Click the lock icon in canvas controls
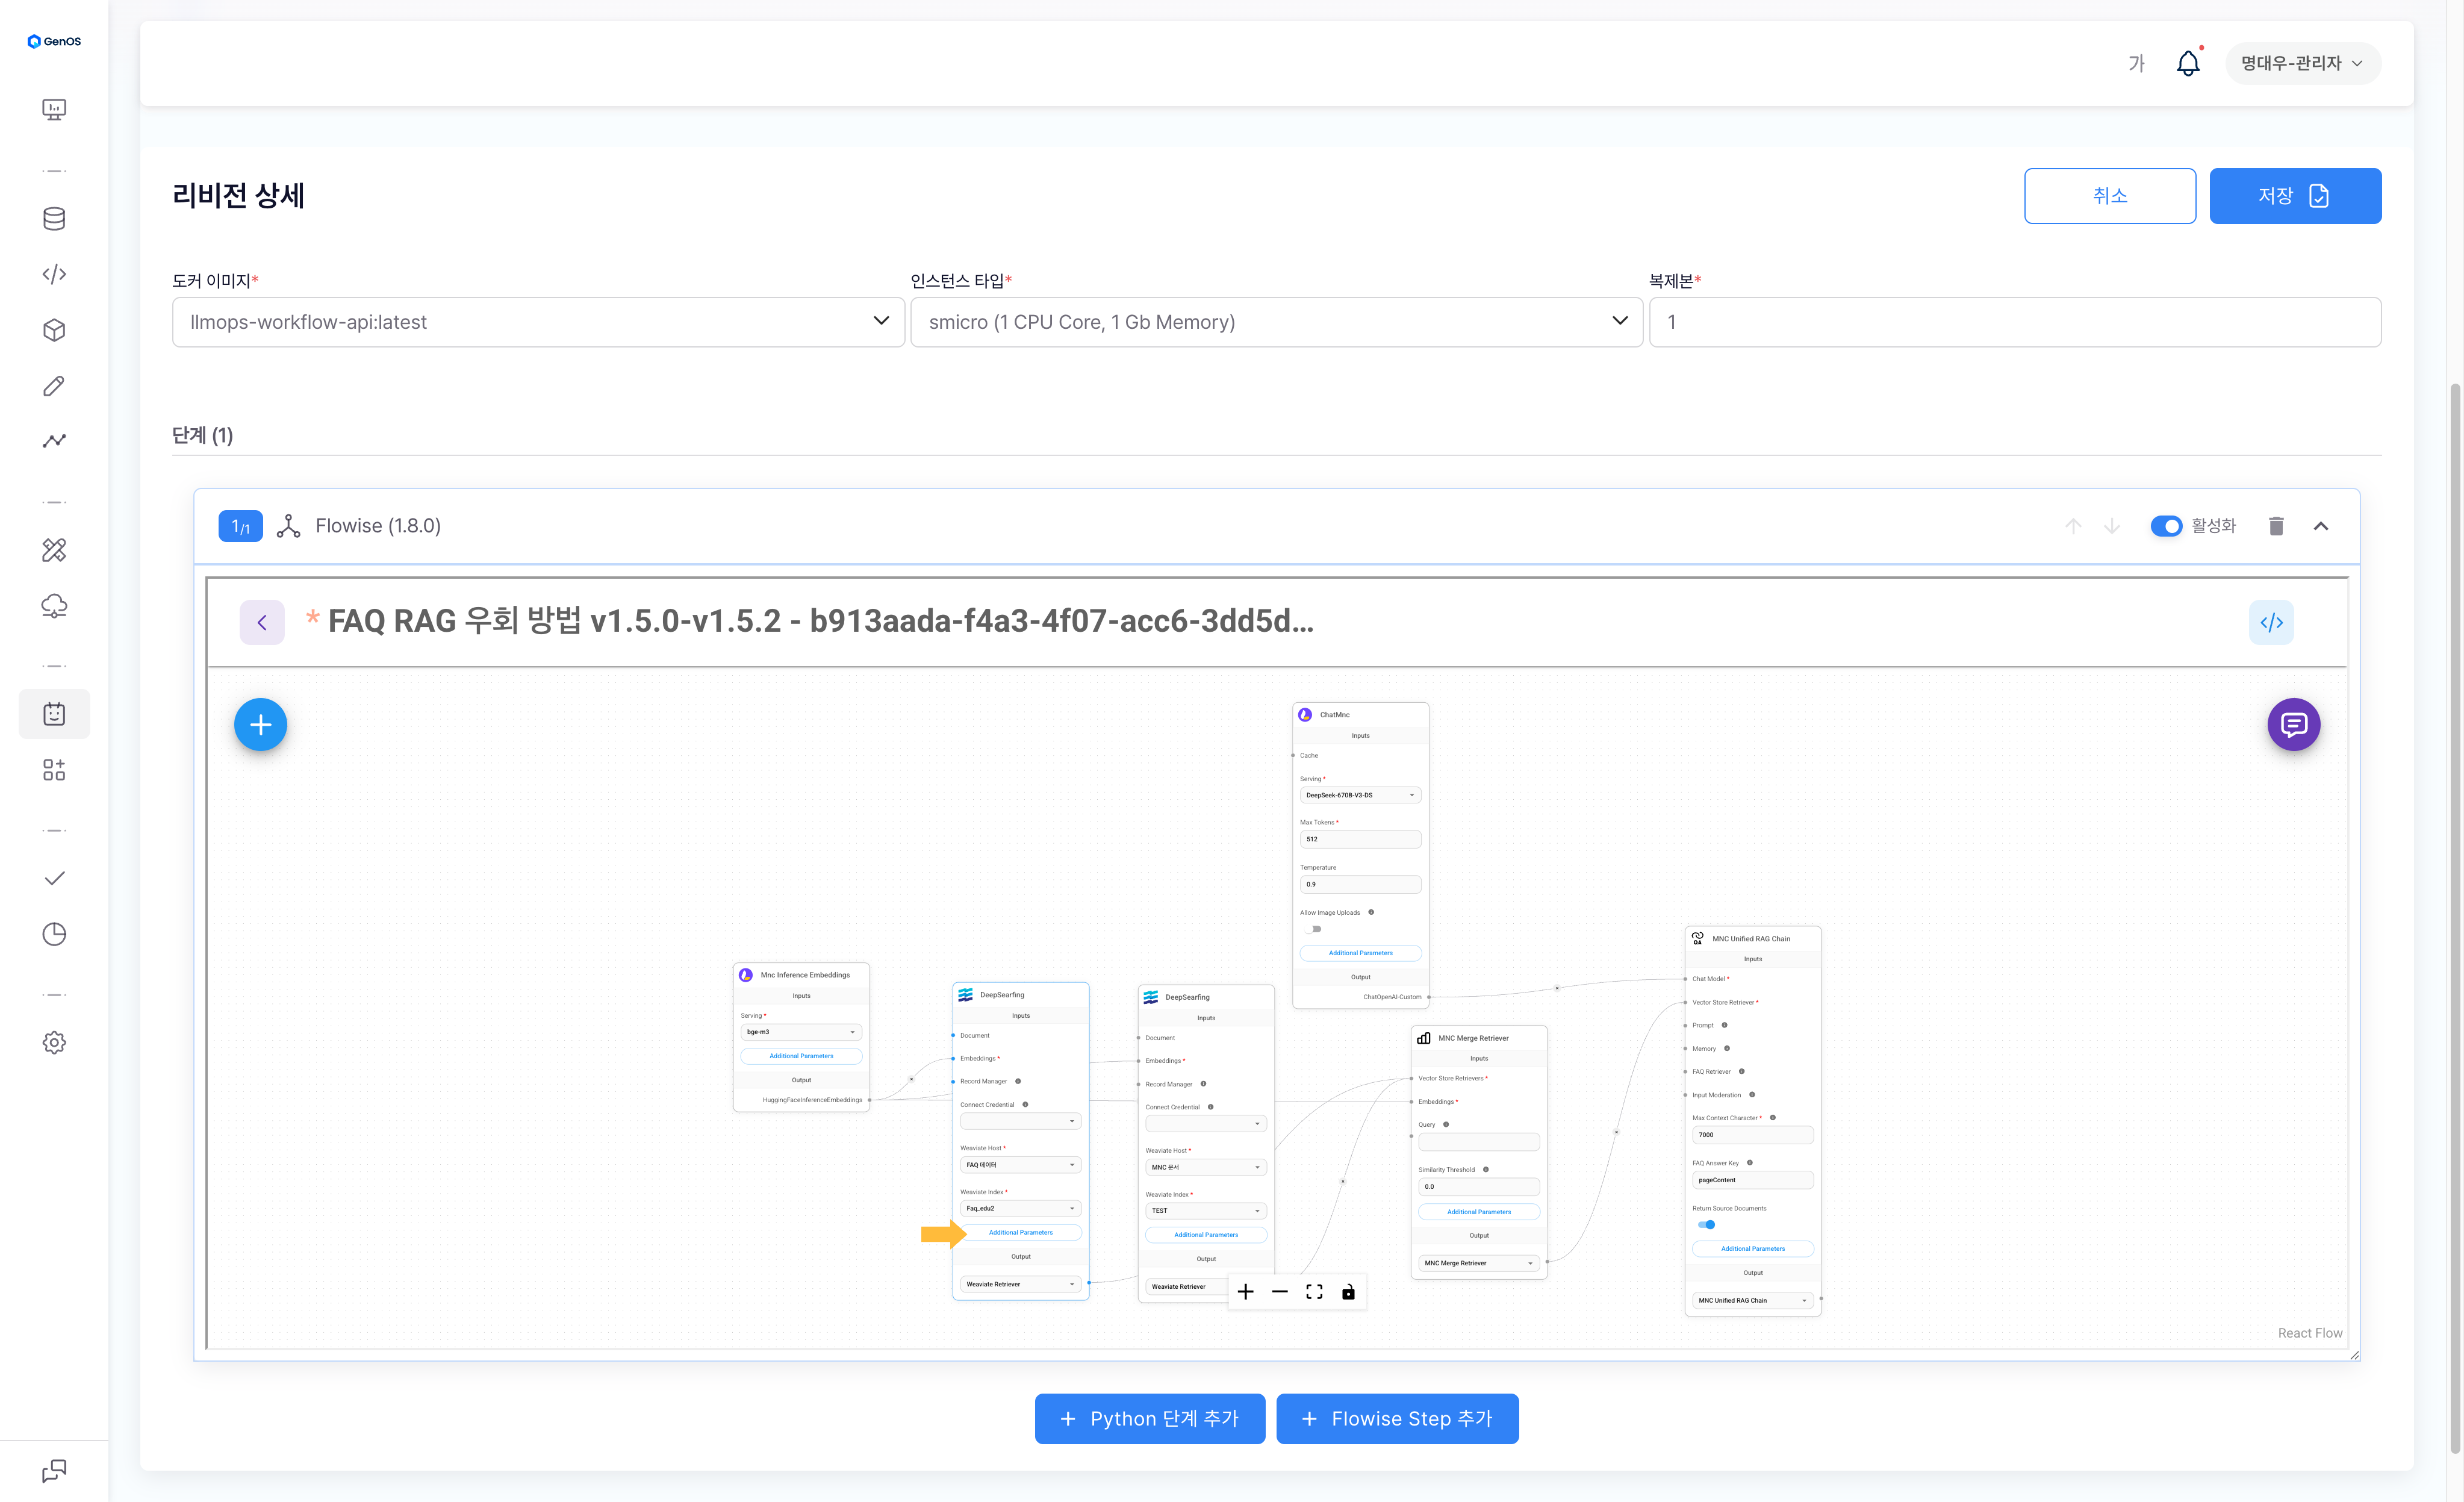This screenshot has width=2464, height=1502. coord(1348,1292)
